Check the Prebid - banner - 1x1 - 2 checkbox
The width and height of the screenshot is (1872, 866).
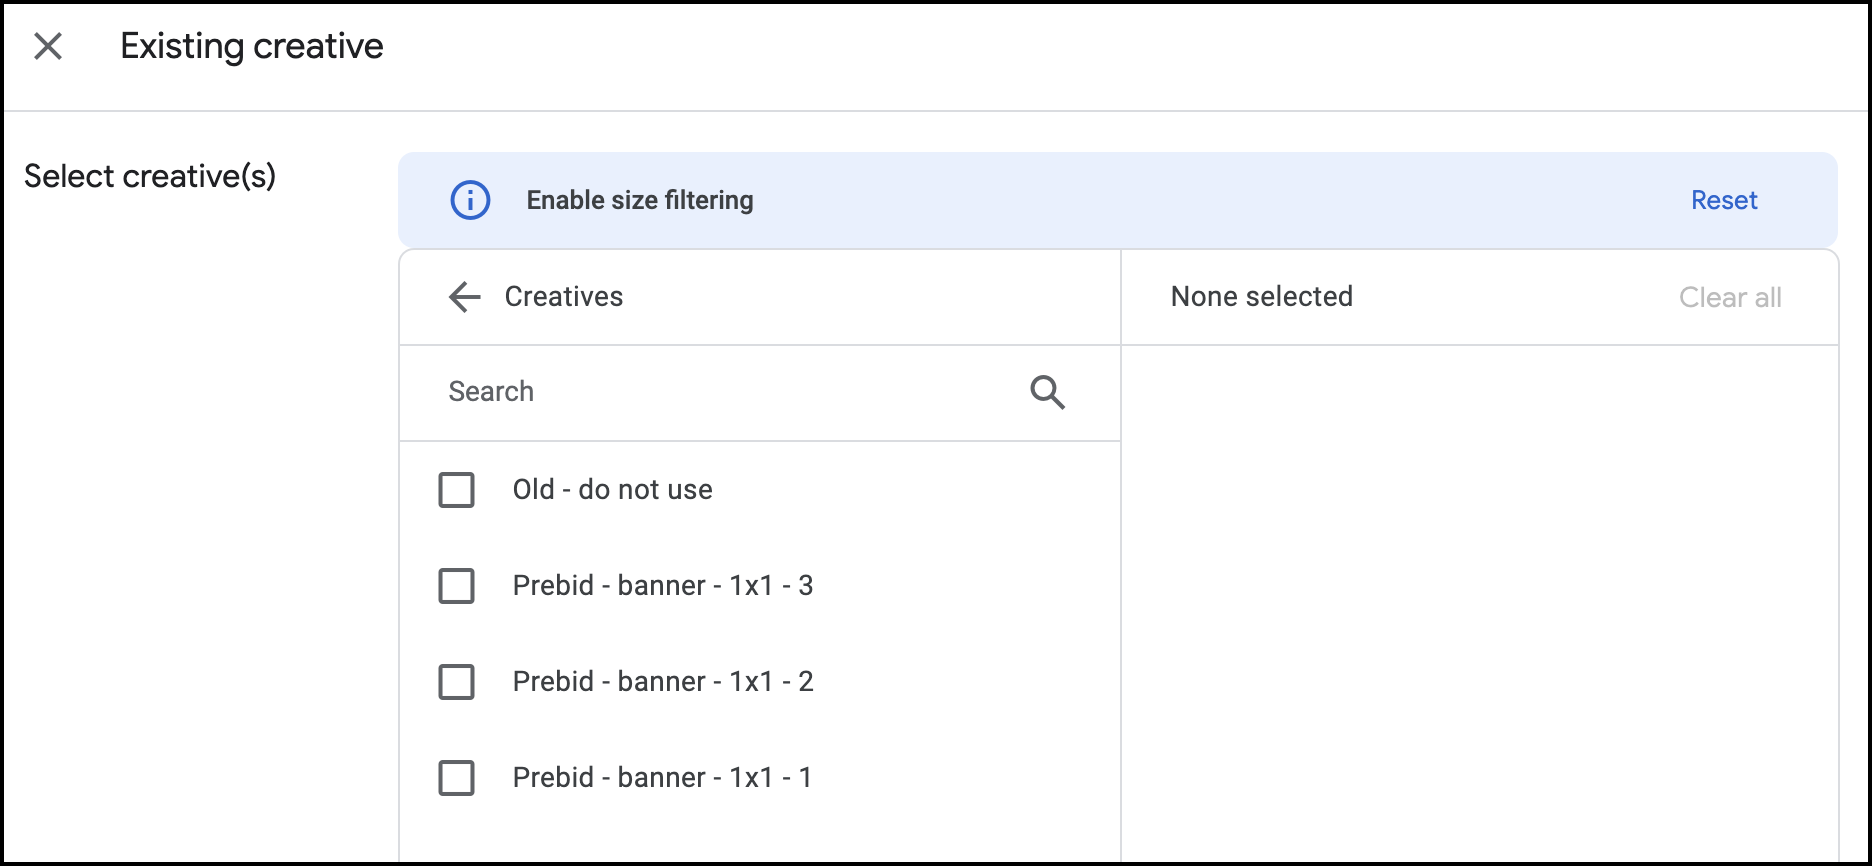click(456, 682)
